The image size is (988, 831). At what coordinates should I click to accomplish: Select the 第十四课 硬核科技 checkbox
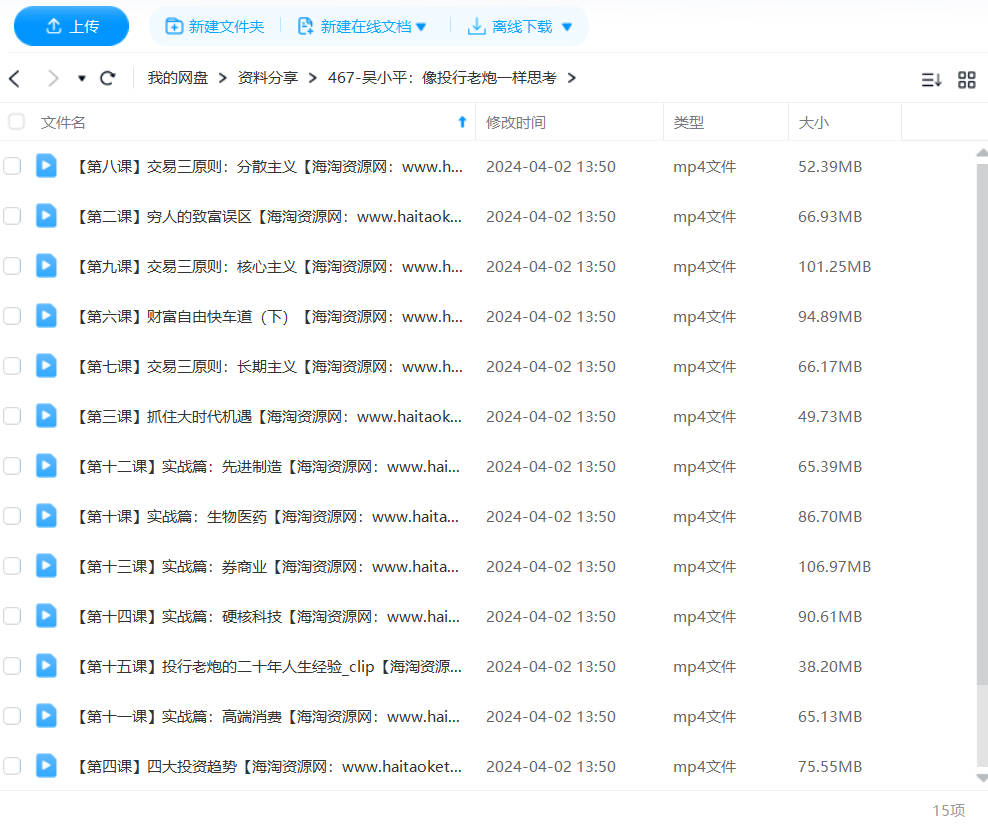click(12, 616)
